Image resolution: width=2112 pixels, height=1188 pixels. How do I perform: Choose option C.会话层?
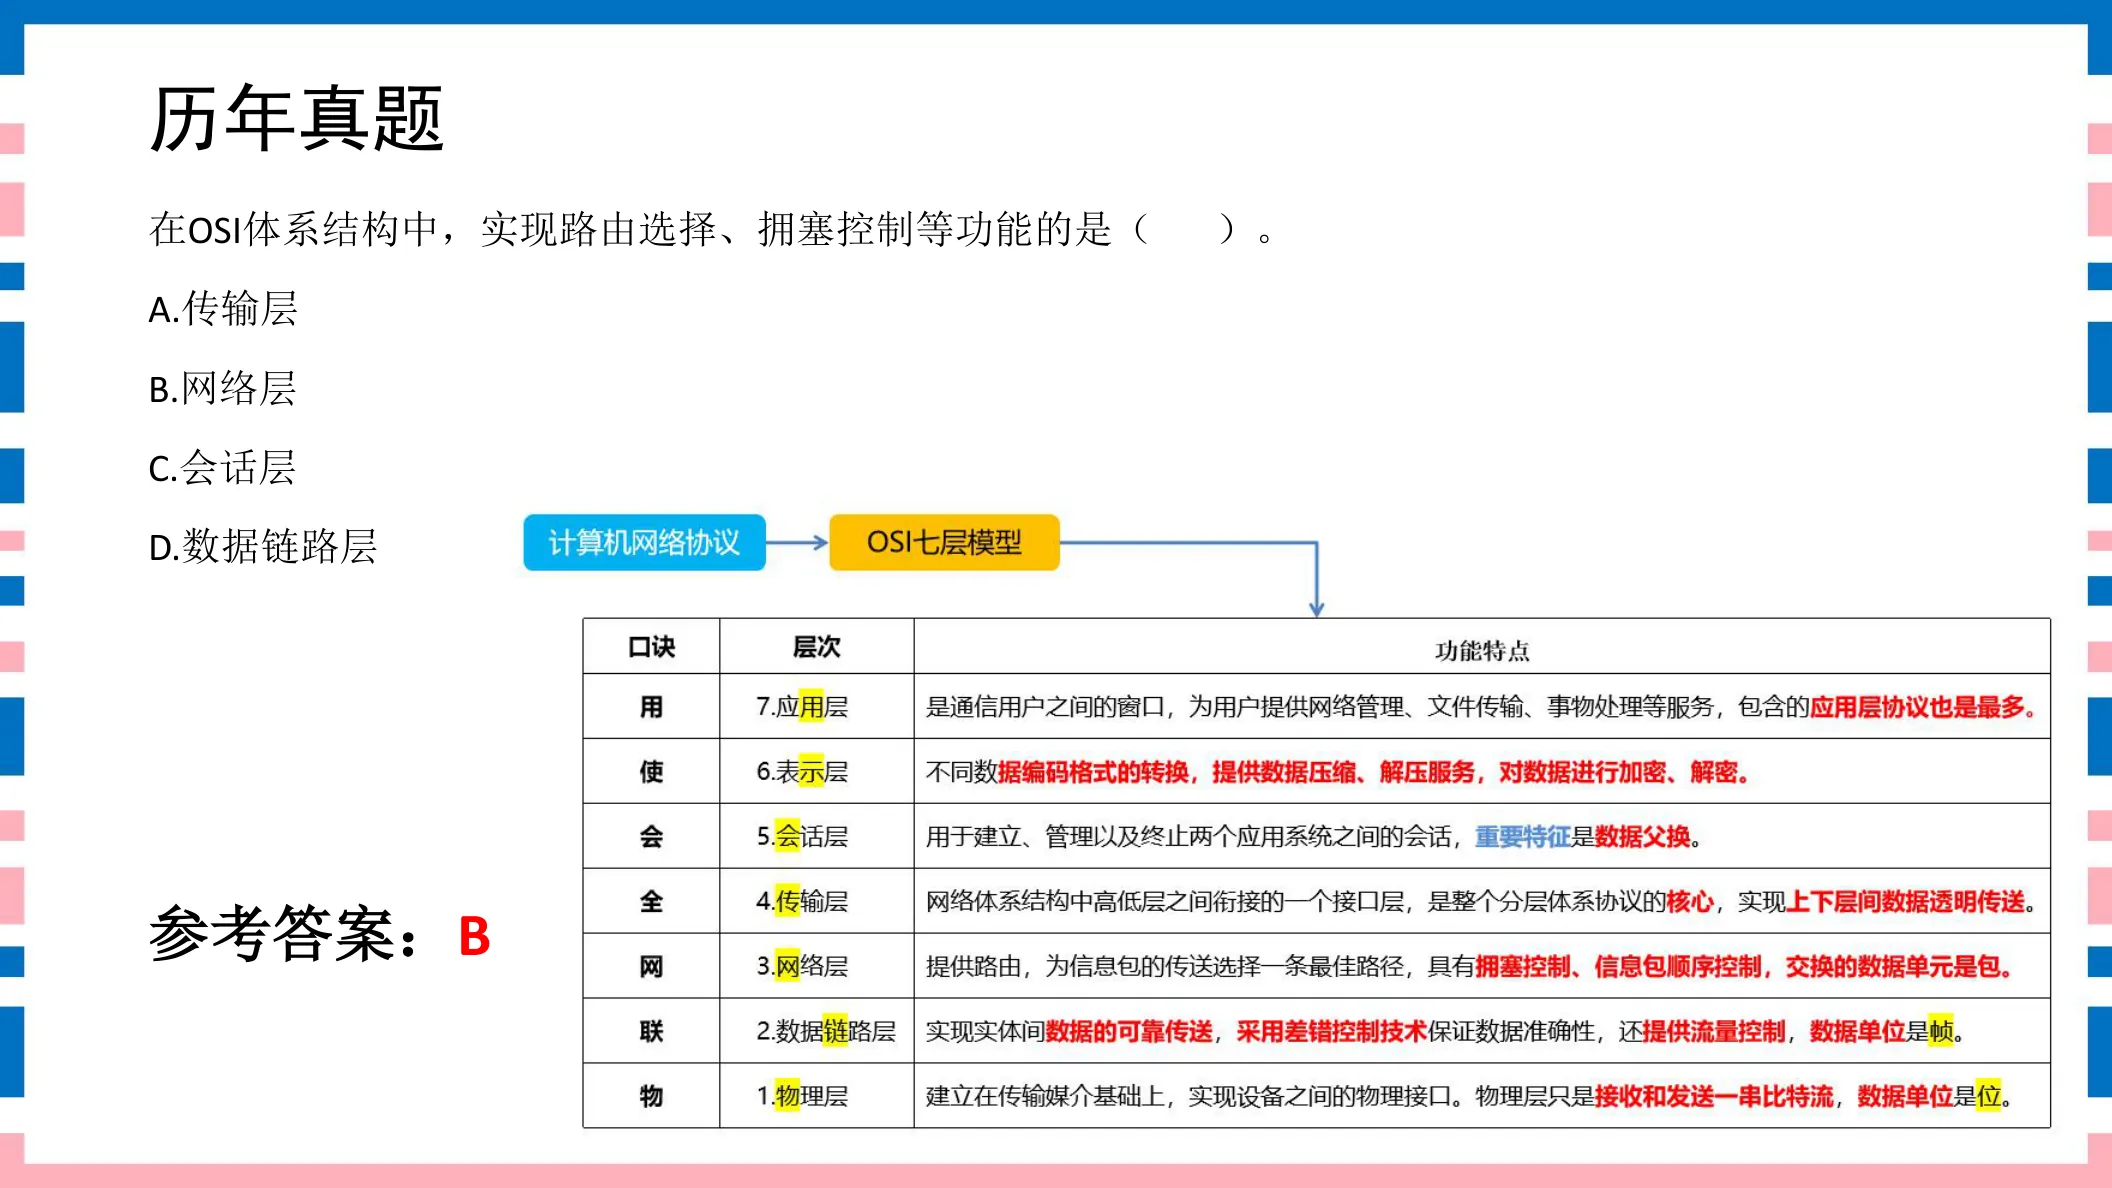223,468
